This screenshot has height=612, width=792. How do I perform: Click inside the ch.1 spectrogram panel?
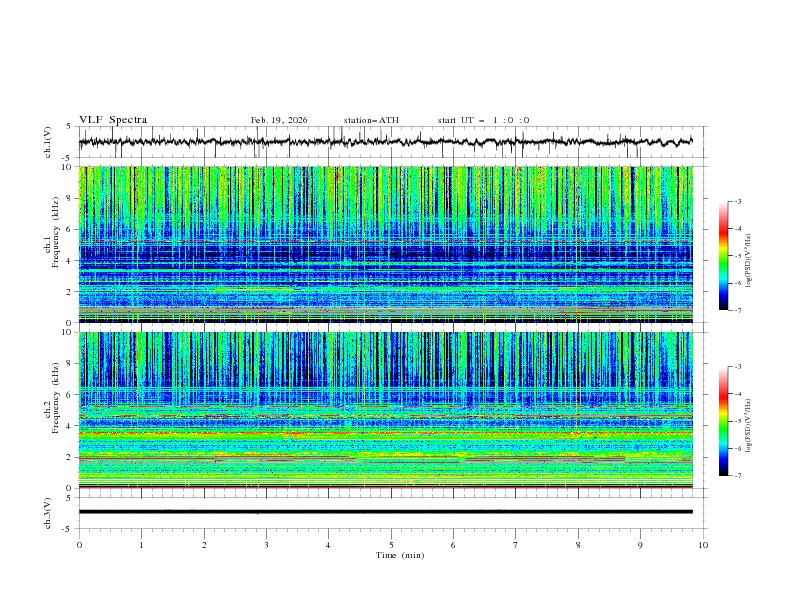click(391, 244)
